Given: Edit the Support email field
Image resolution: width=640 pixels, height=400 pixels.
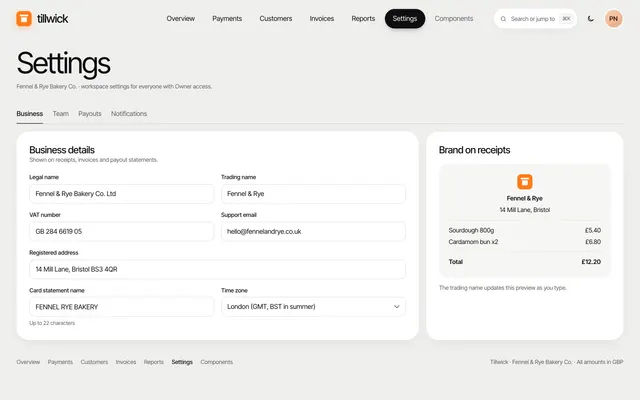Looking at the screenshot, I should pos(313,231).
